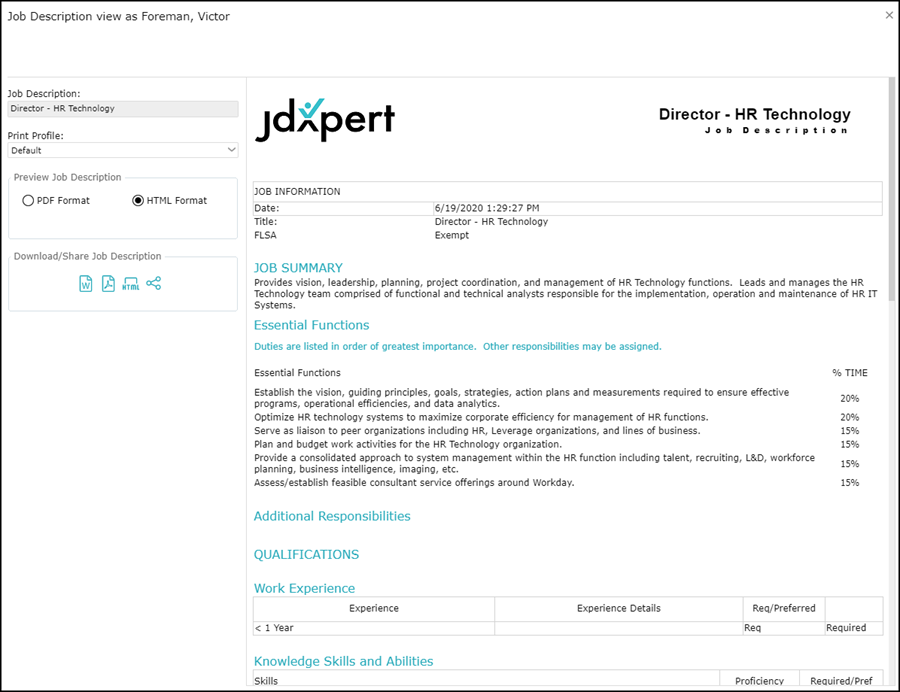Click the '< 1 Year' experience cell
Viewport: 900px width, 692px height.
click(x=274, y=628)
